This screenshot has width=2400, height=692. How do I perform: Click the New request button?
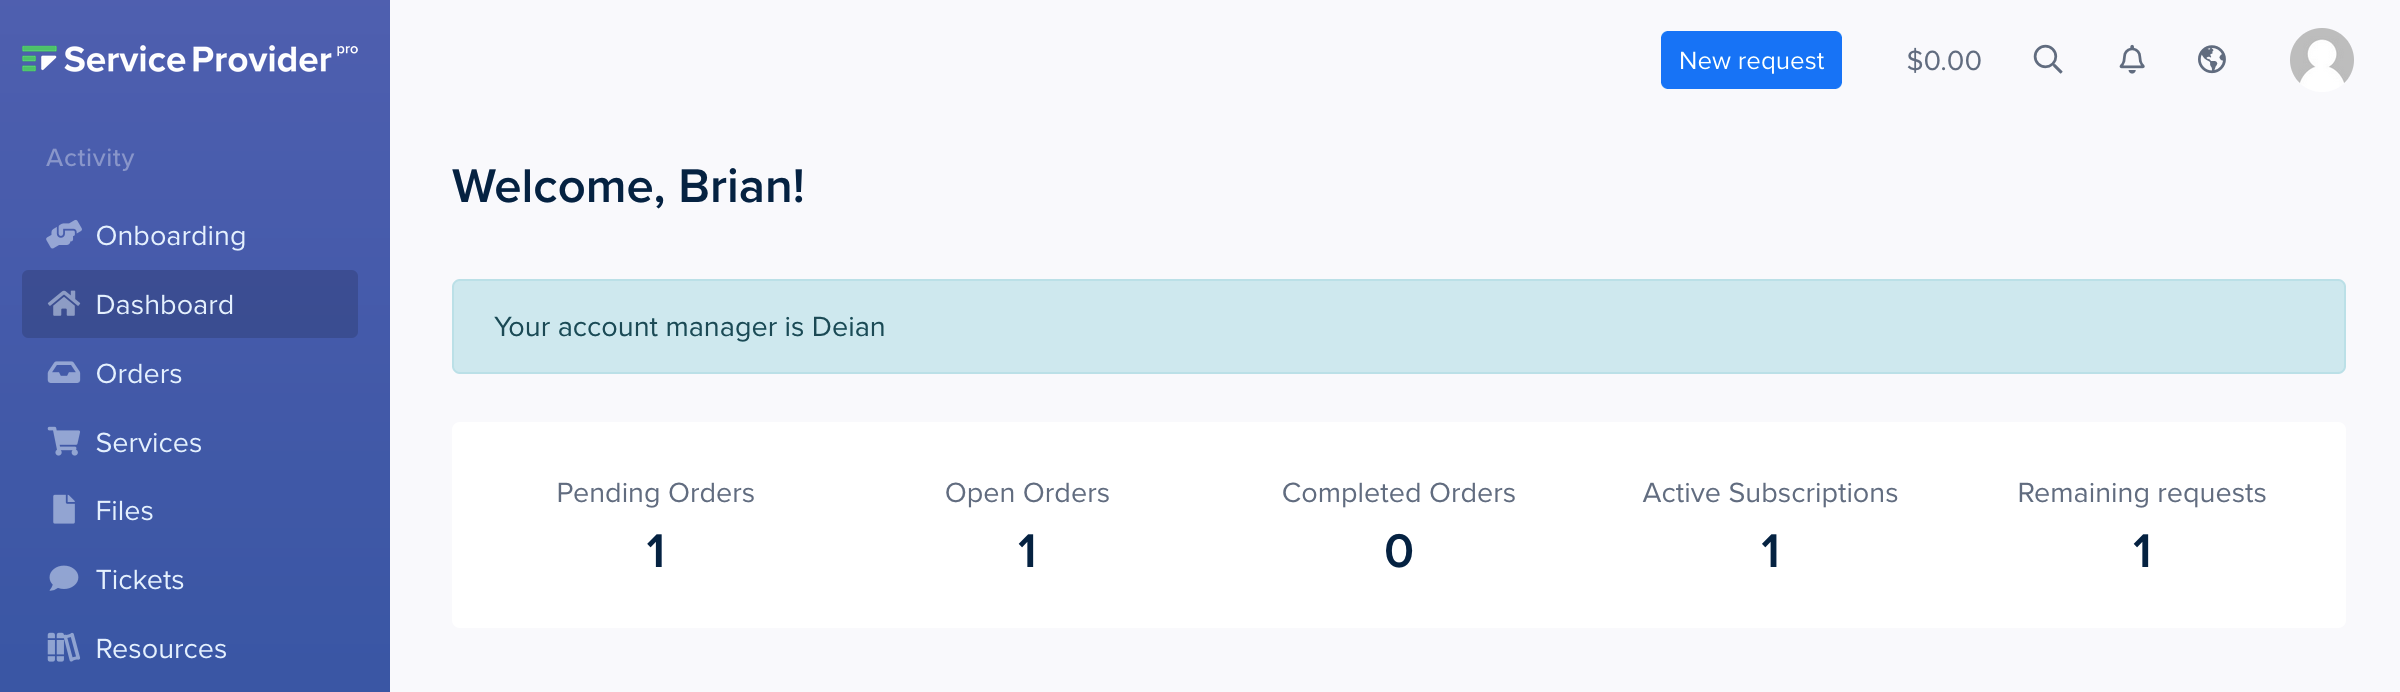pos(1751,60)
